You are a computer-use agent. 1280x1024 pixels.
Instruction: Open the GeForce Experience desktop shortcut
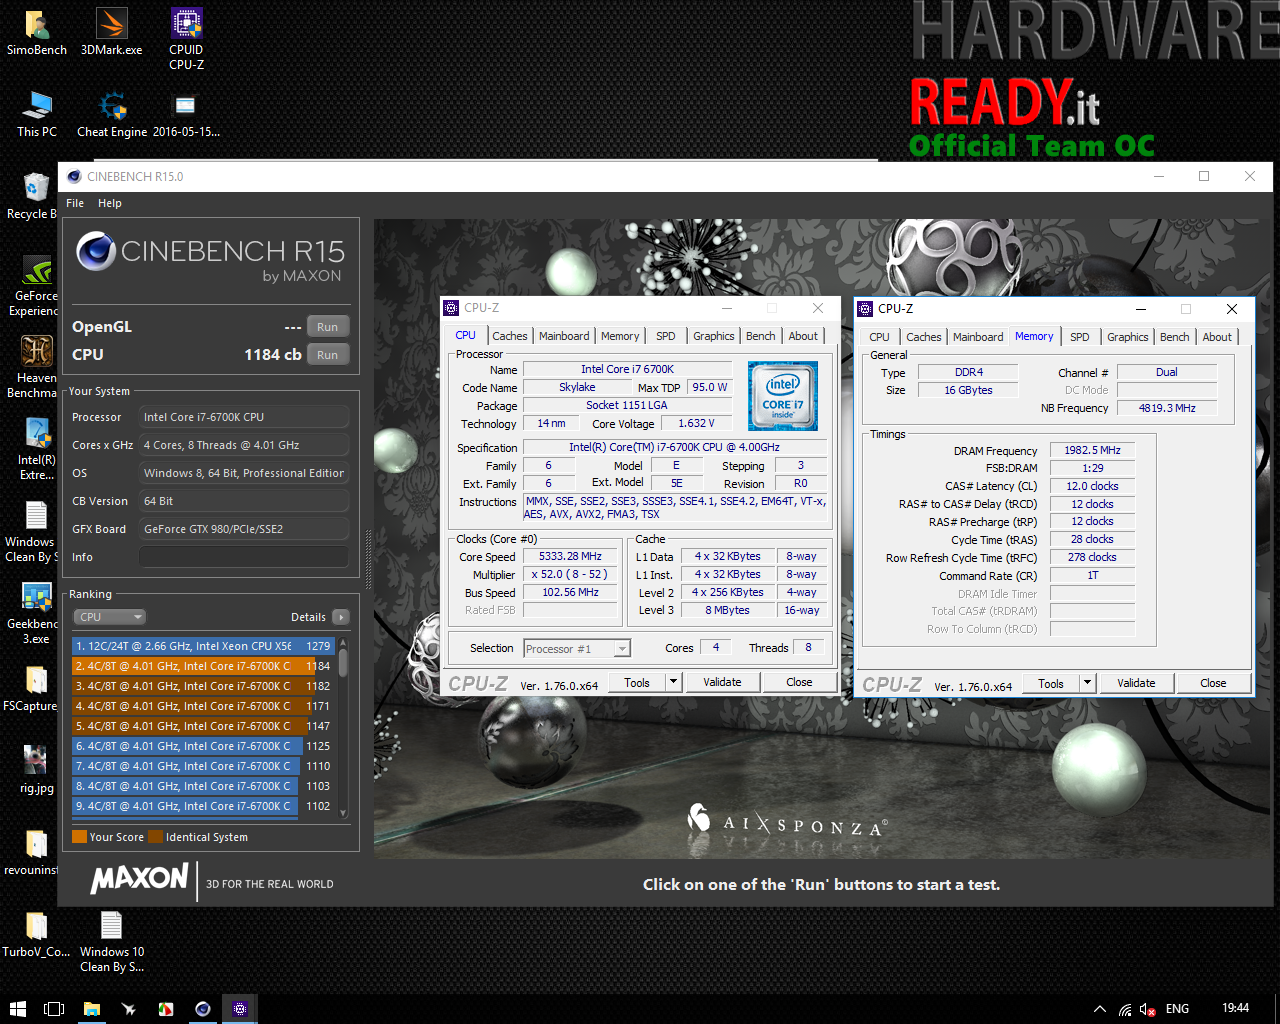point(33,286)
